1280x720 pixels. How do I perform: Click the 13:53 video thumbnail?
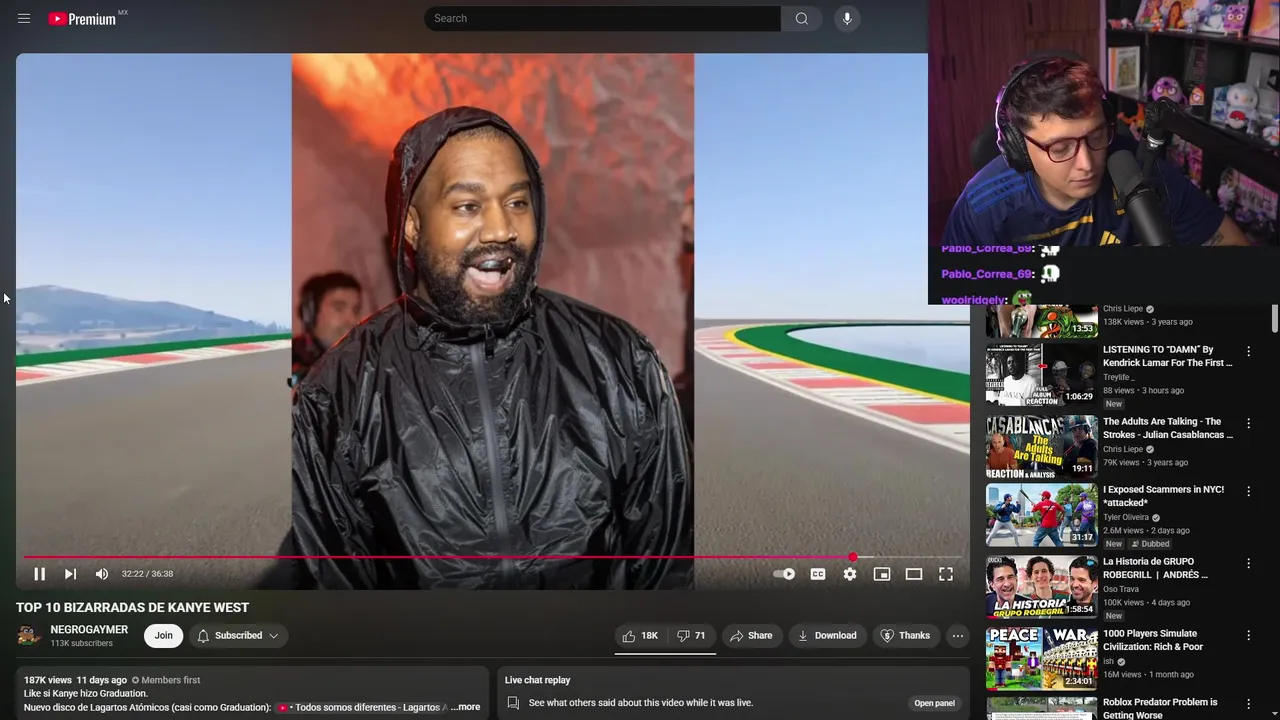point(1041,321)
